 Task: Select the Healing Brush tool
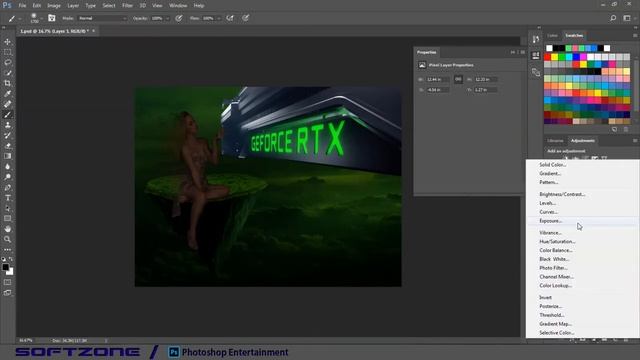tap(7, 104)
